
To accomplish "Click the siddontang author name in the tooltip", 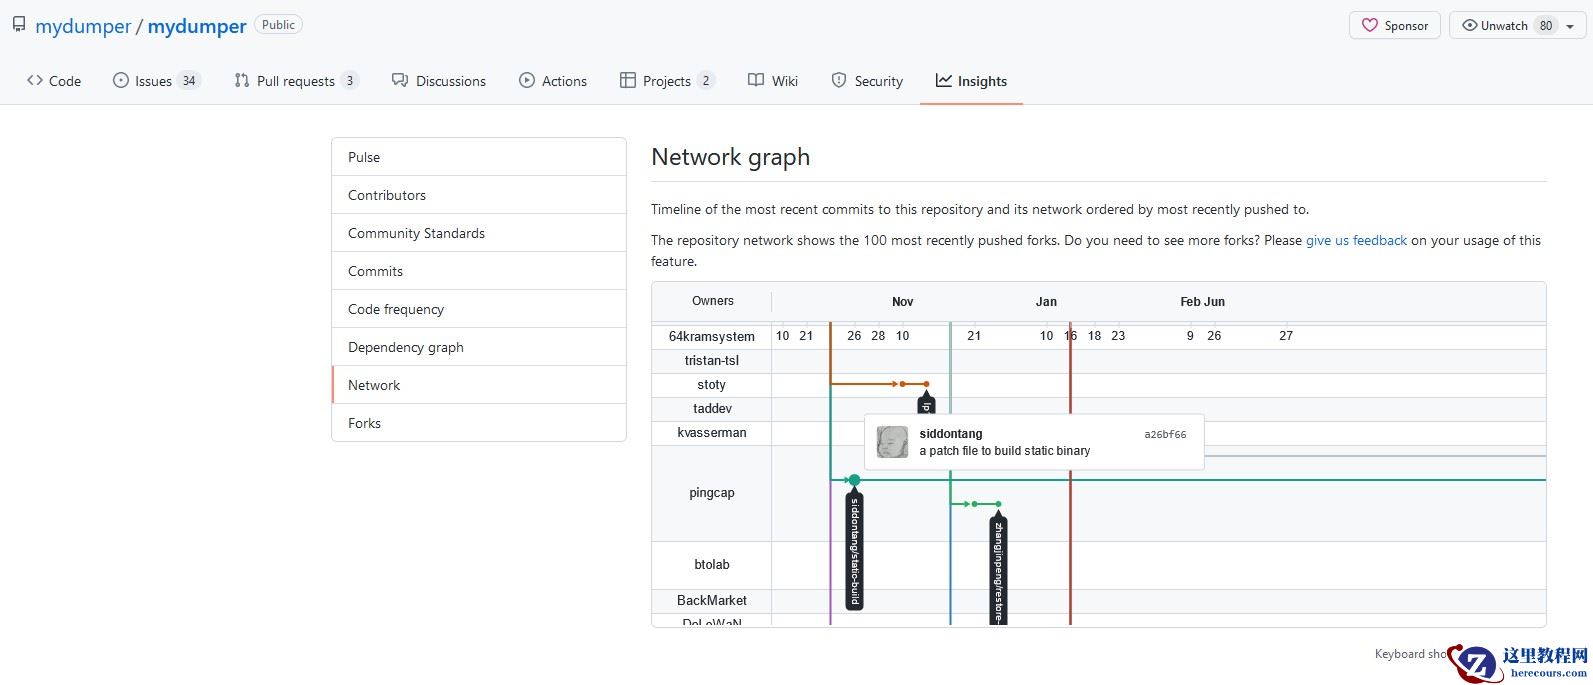I will pyautogui.click(x=951, y=434).
